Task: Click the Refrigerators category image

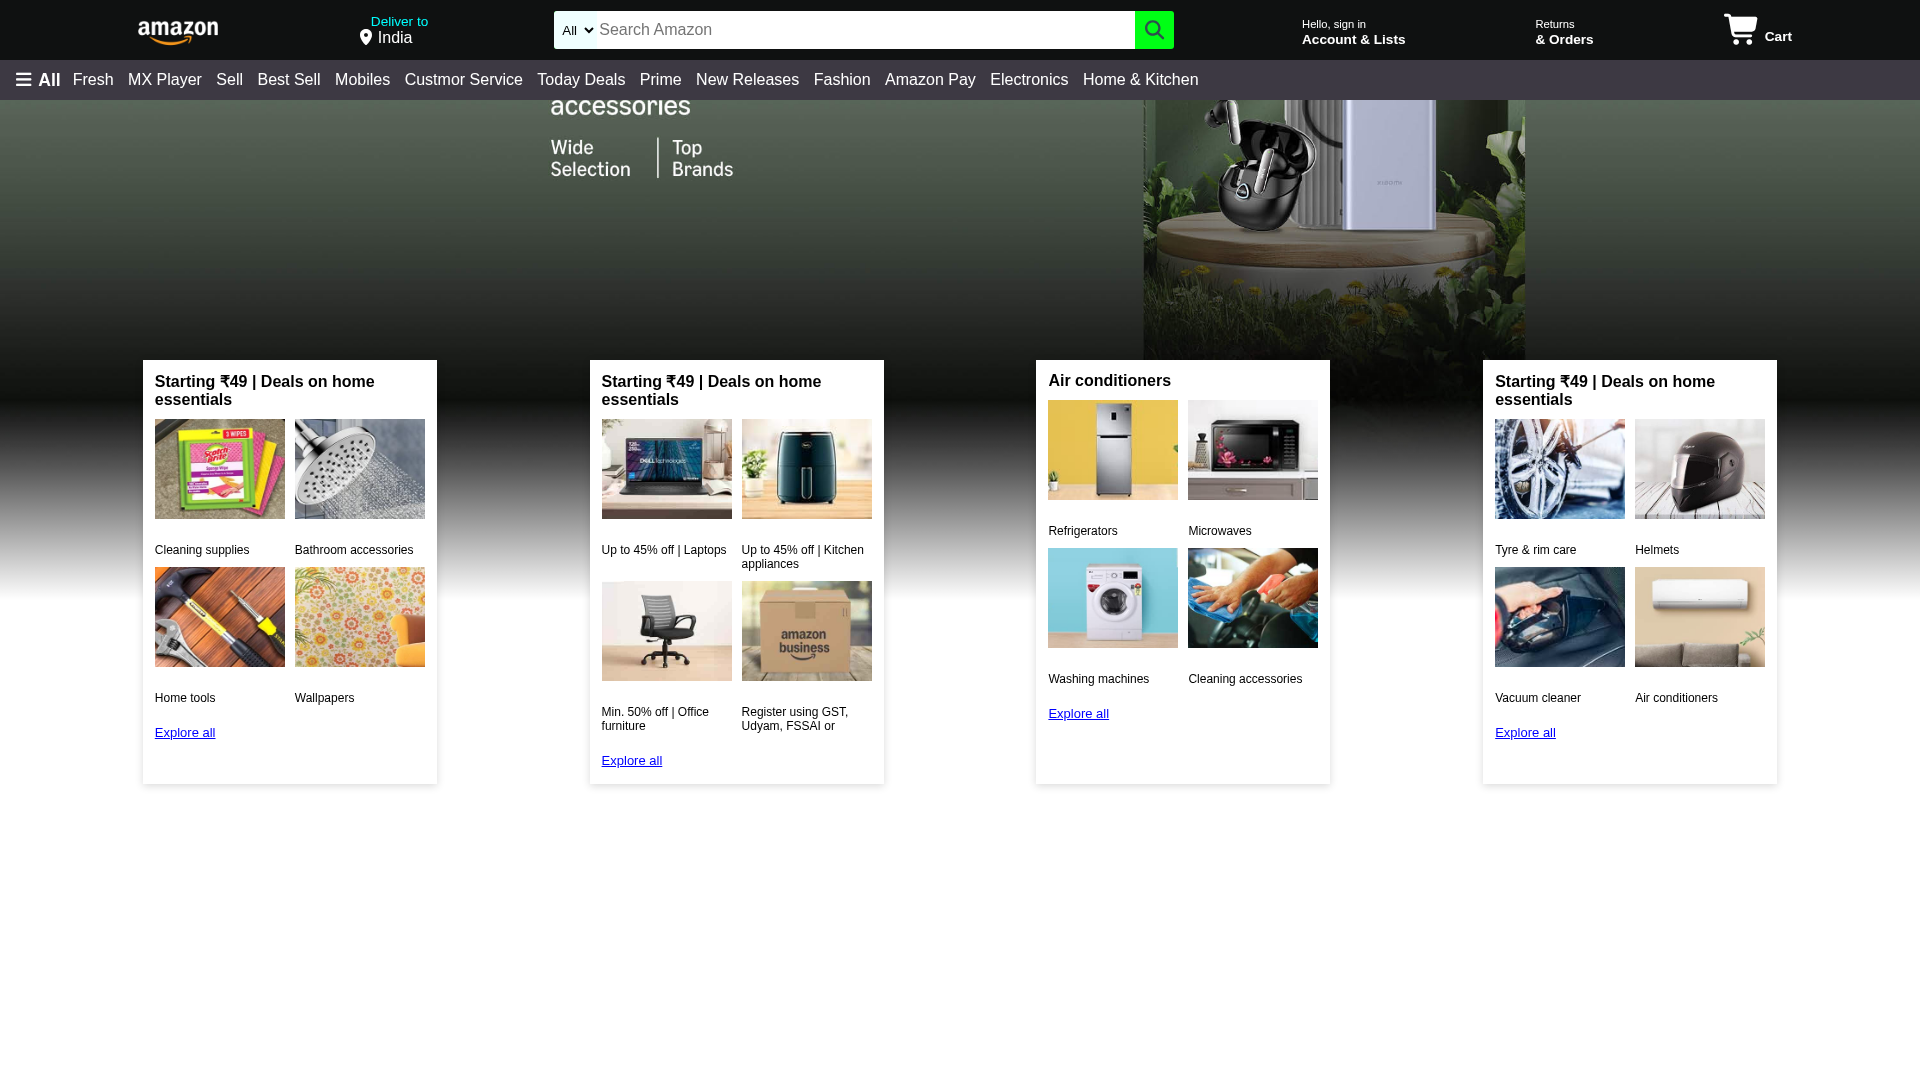Action: point(1112,449)
